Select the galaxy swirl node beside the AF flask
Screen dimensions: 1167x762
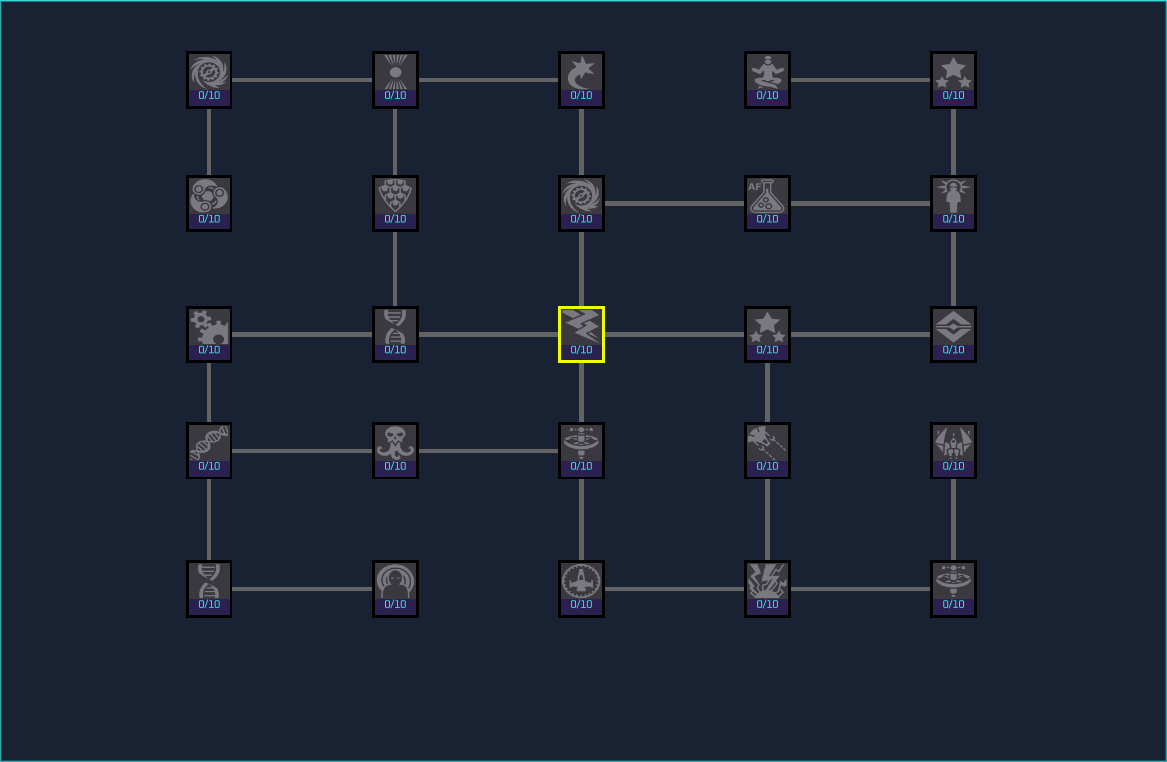tap(581, 204)
